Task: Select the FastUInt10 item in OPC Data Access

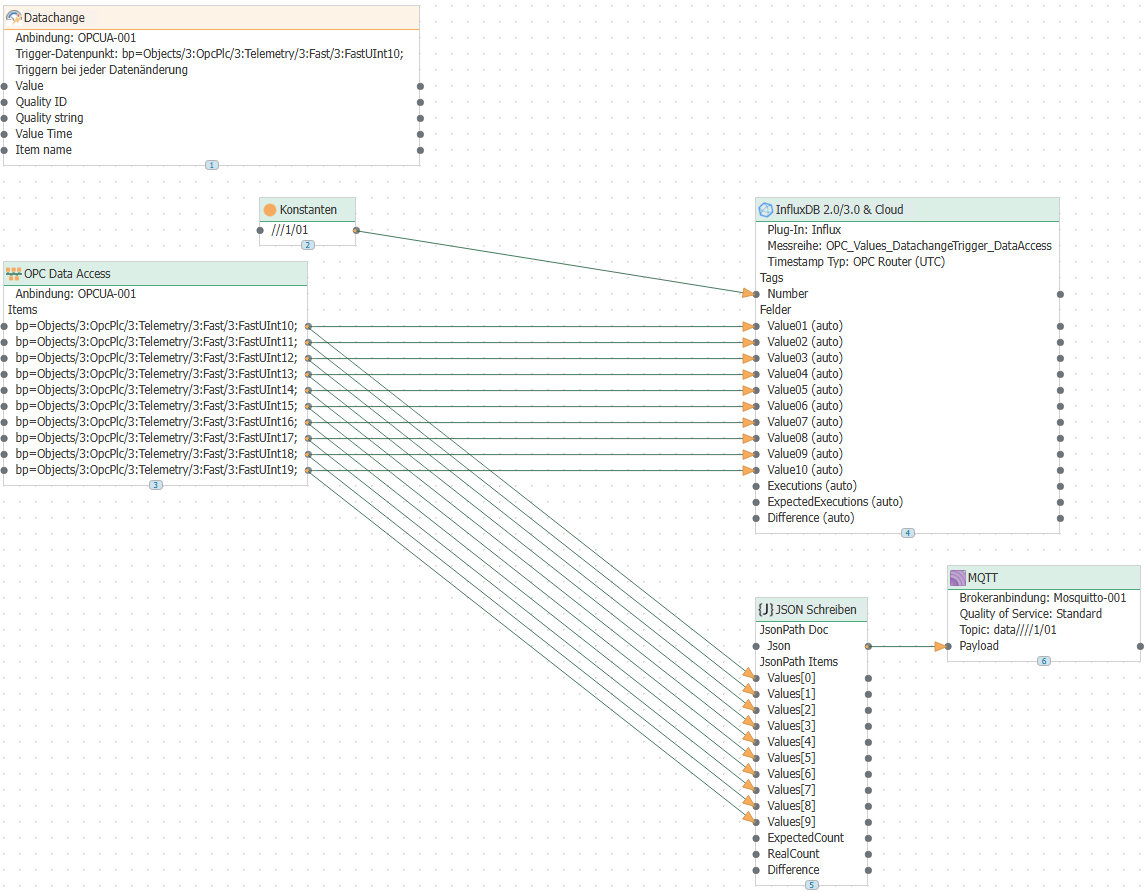Action: 155,326
